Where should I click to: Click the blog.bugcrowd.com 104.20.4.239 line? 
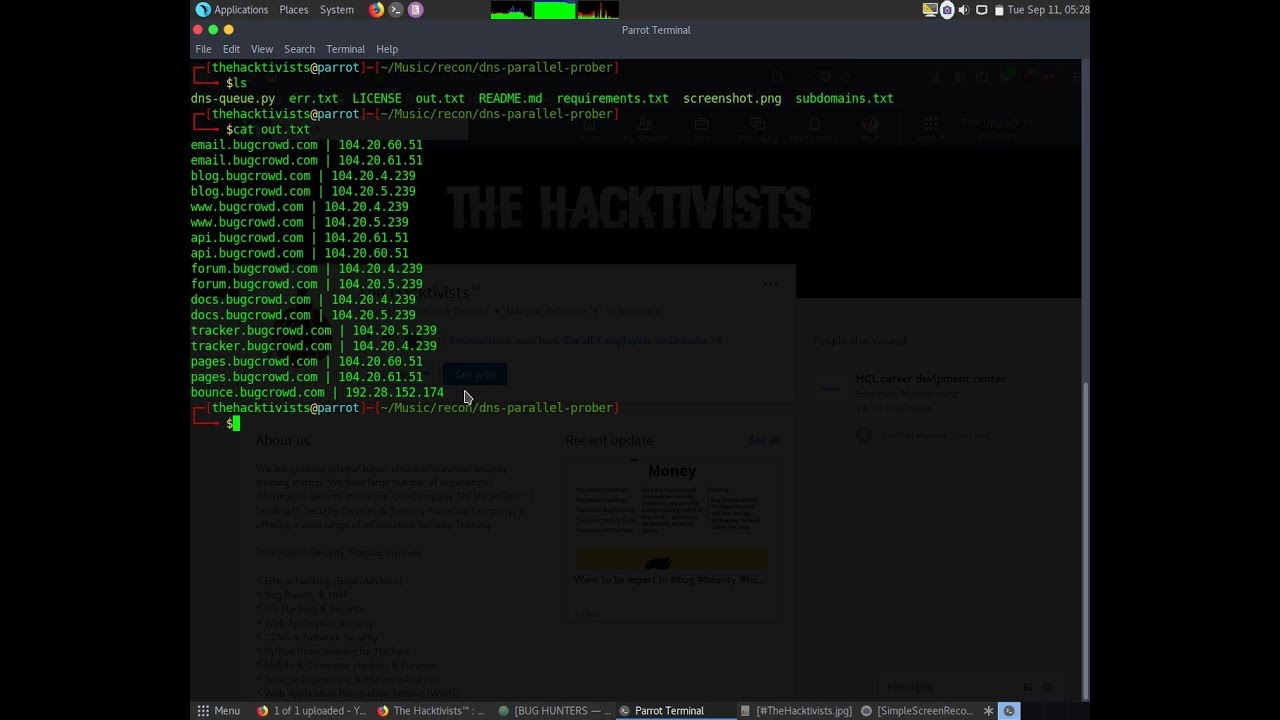tap(303, 176)
